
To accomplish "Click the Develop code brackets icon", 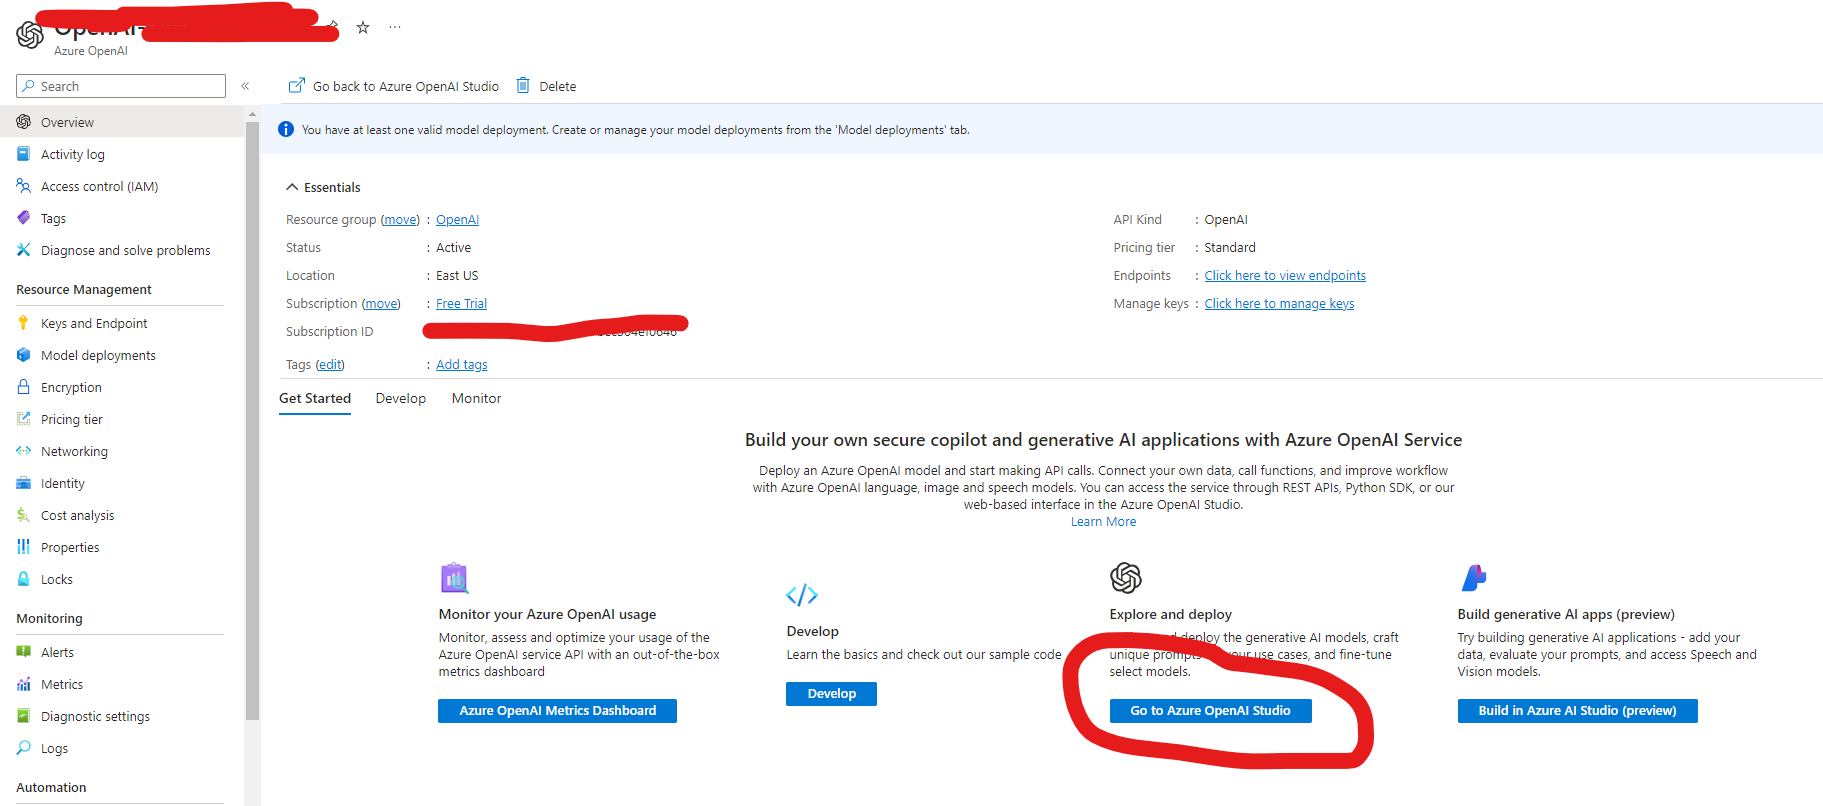I will coord(802,596).
